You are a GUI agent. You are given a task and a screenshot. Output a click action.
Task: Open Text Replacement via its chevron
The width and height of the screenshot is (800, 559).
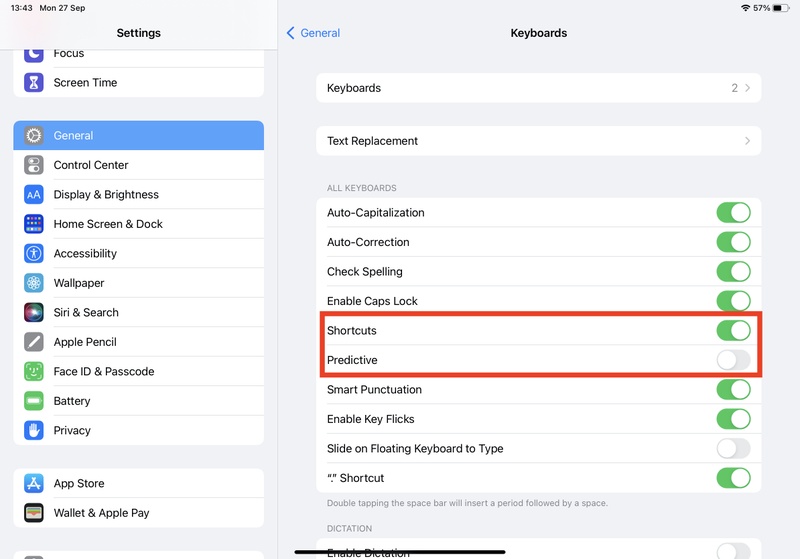747,141
